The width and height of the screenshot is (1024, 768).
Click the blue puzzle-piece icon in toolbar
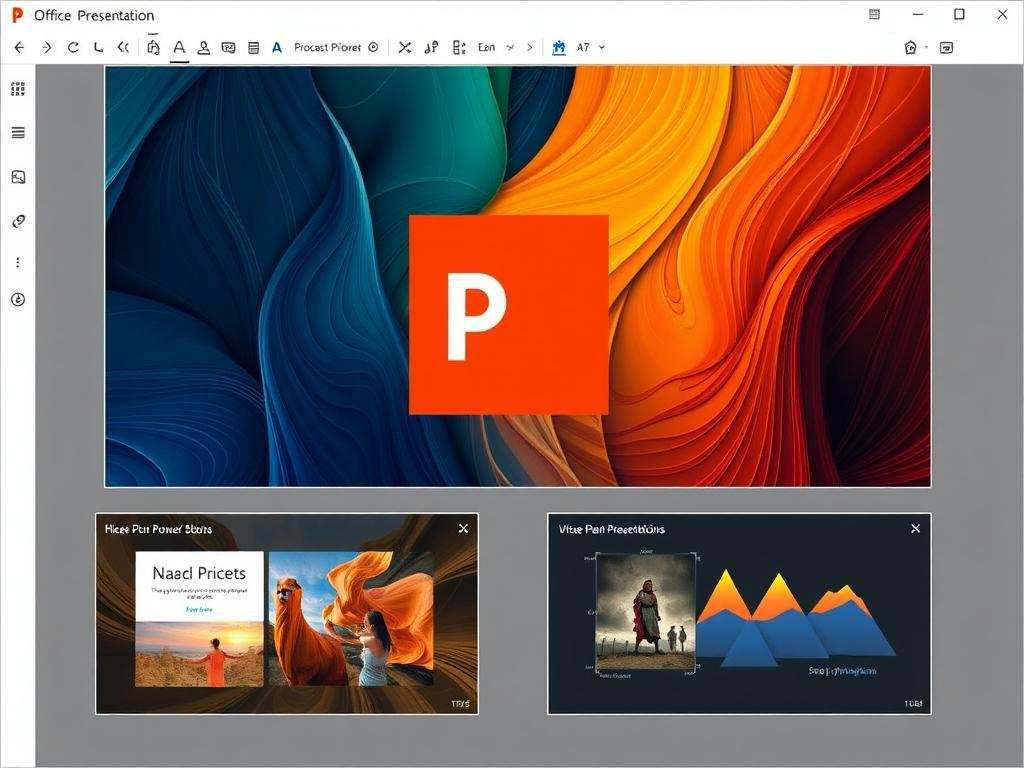click(x=559, y=48)
